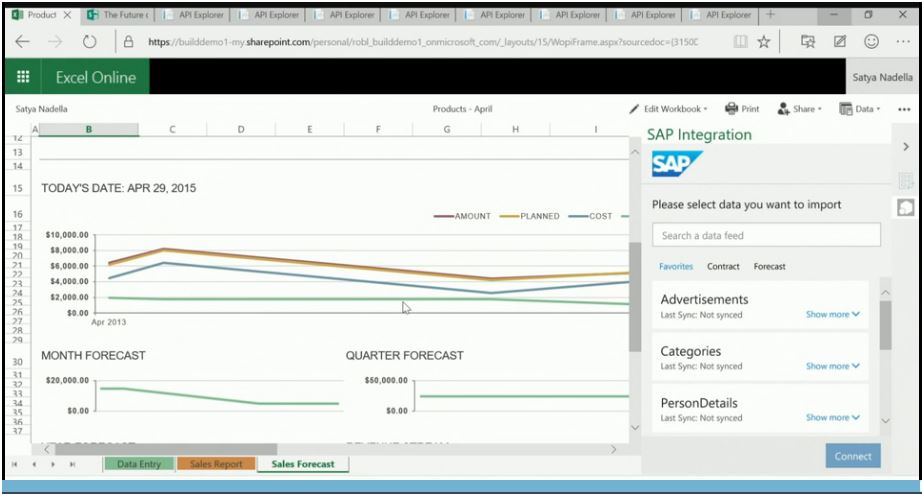The image size is (922, 494).
Task: Select column G header
Action: coord(447,129)
